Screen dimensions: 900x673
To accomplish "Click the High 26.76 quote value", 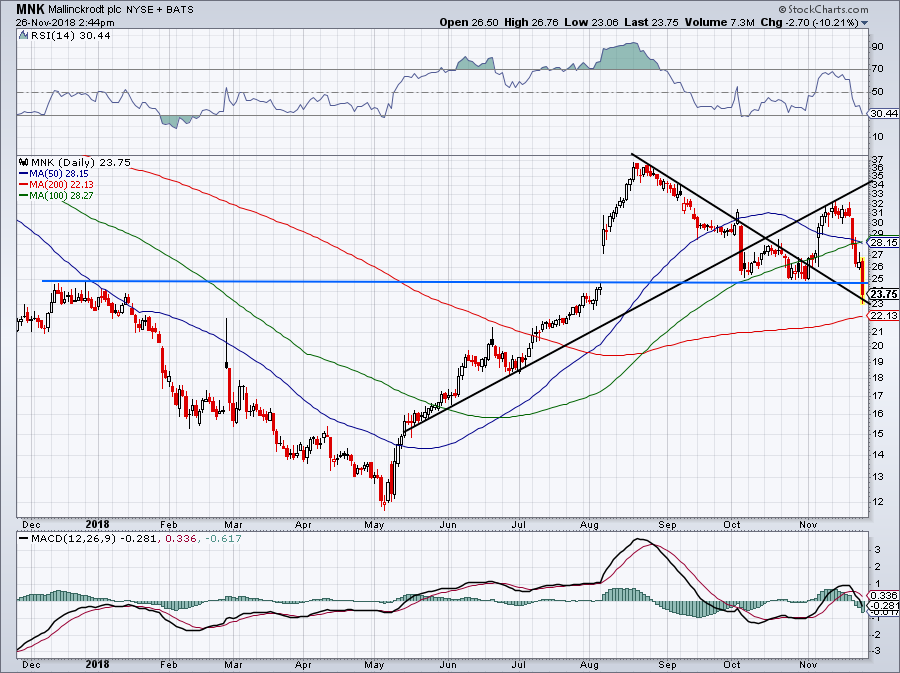I will click(532, 22).
